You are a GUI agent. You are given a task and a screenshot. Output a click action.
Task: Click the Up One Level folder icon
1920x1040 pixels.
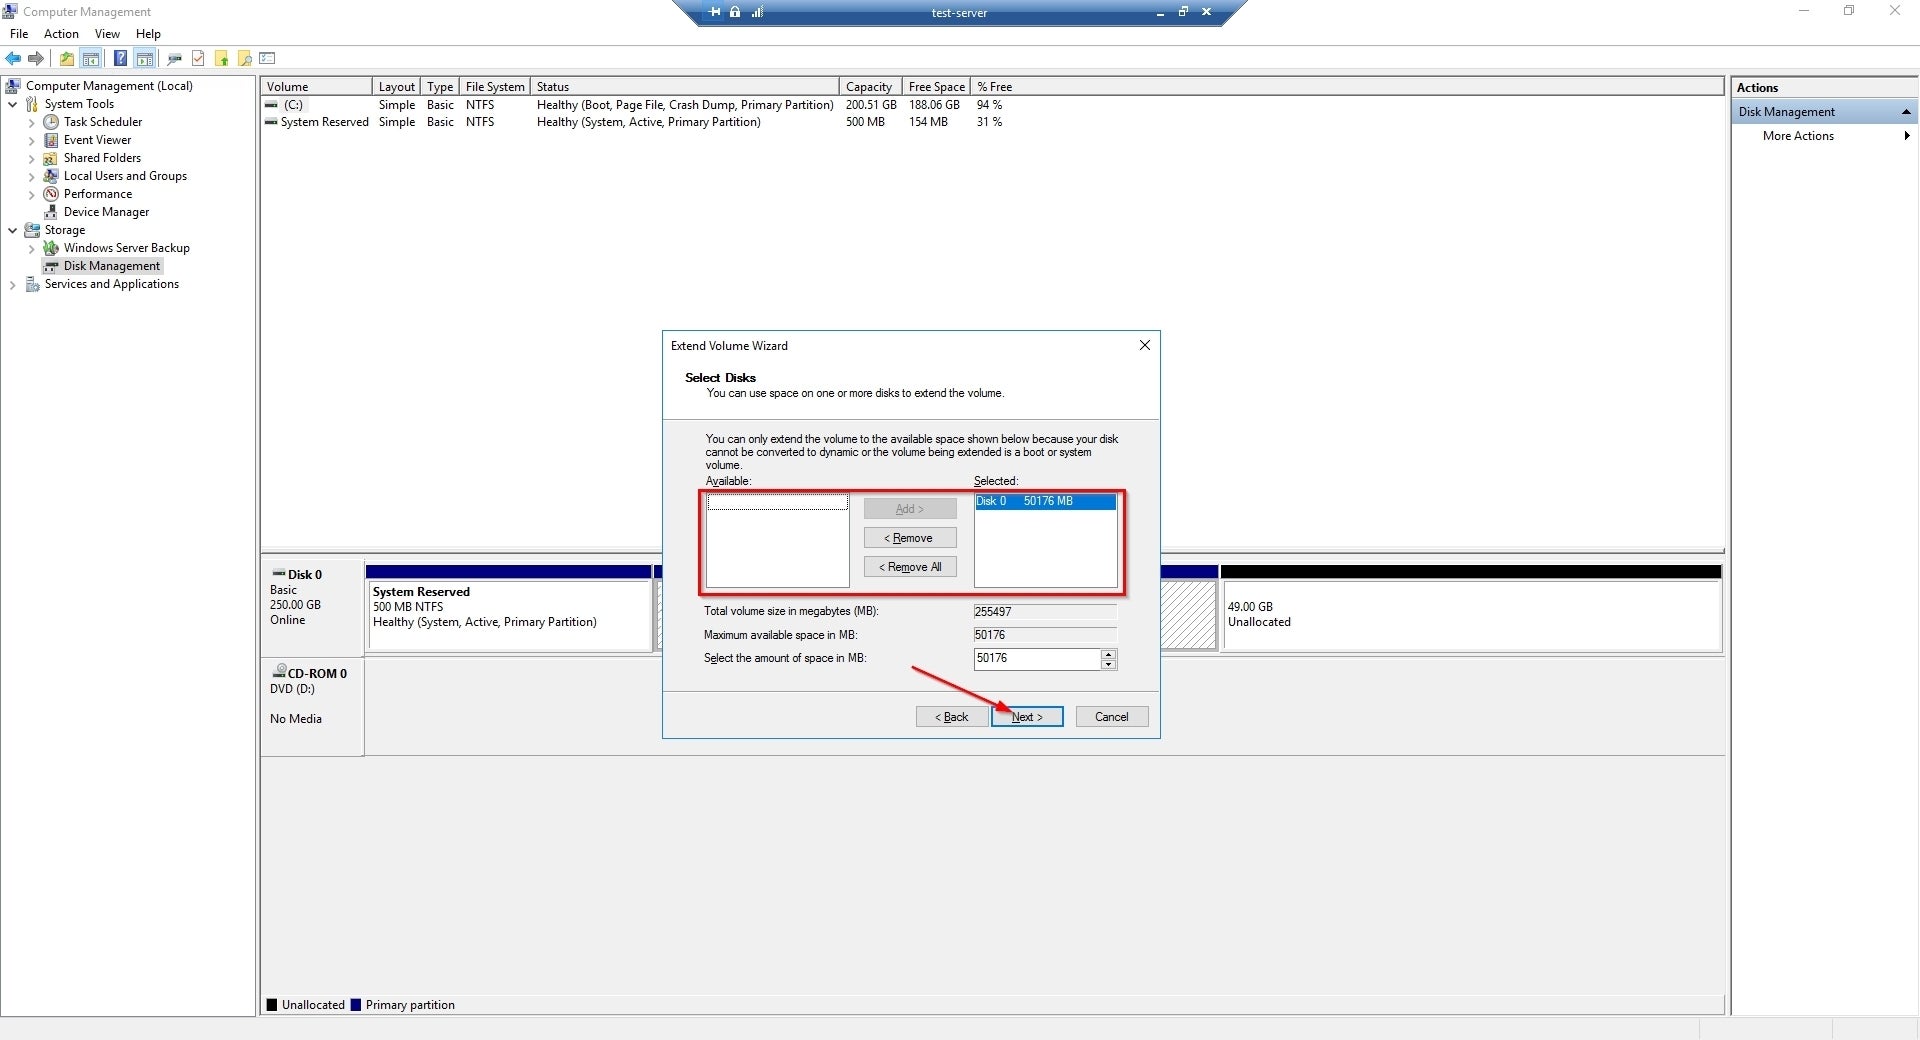[66, 58]
